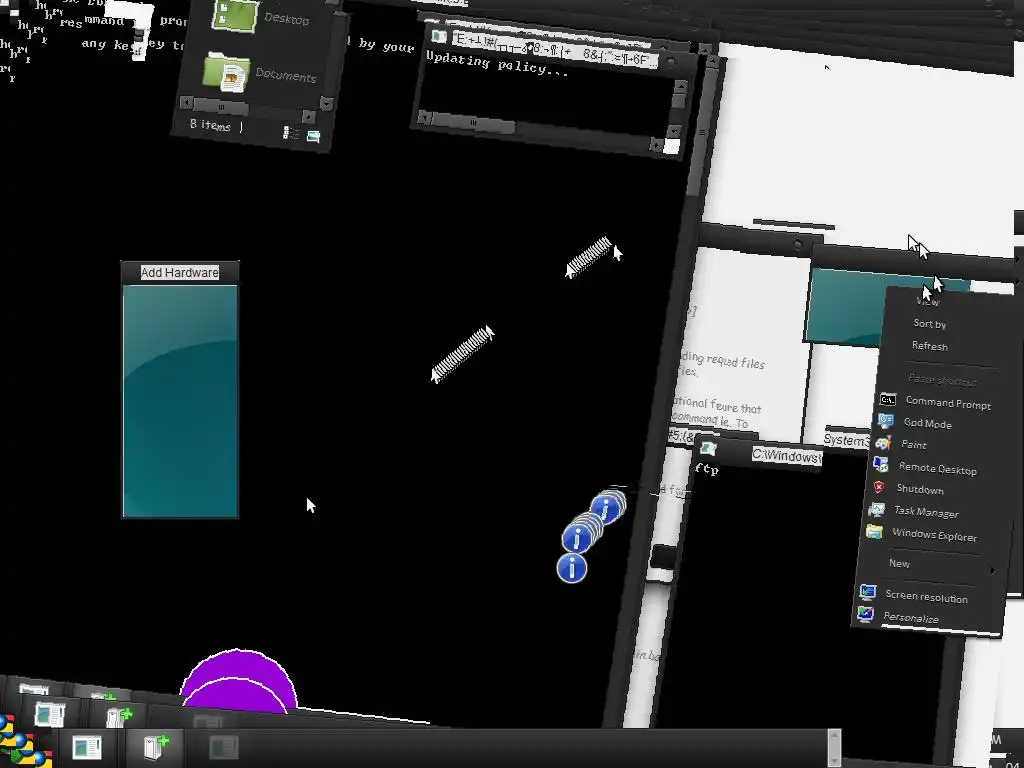Switch explorer to details view icon
The width and height of the screenshot is (1024, 768).
291,133
